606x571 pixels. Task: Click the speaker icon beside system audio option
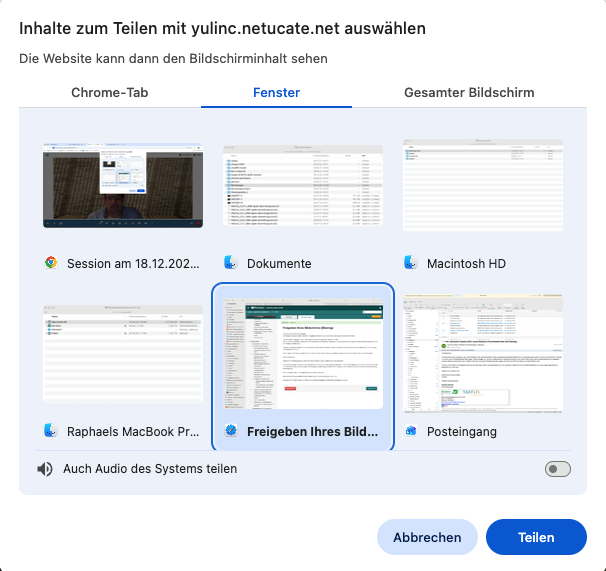click(x=45, y=469)
